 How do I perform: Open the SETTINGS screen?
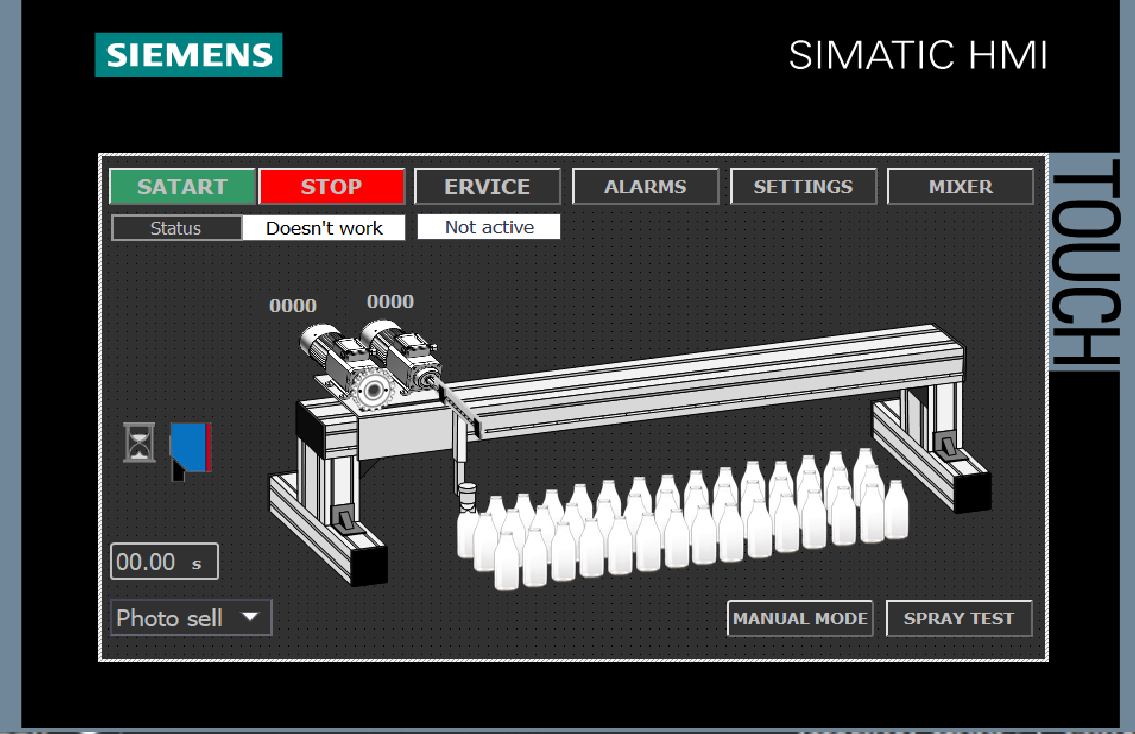tap(803, 186)
